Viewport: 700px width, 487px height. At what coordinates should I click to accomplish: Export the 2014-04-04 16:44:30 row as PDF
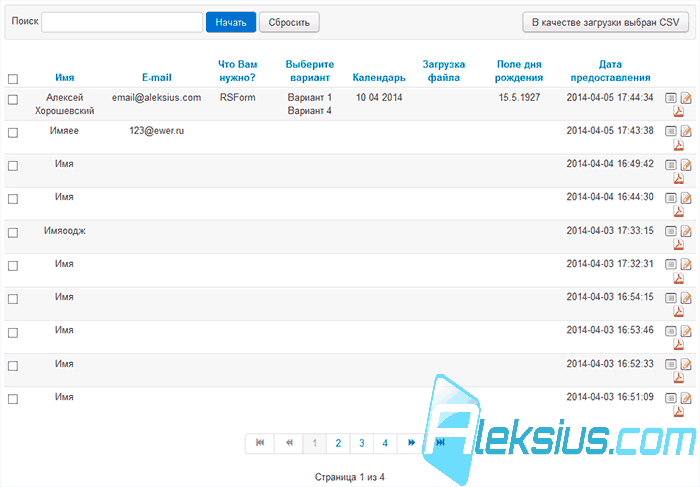[679, 211]
